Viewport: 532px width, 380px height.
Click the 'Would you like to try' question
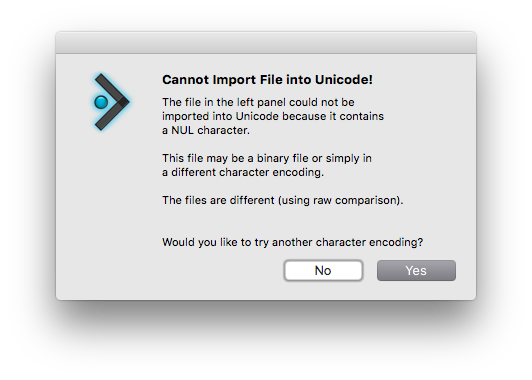tap(292, 242)
